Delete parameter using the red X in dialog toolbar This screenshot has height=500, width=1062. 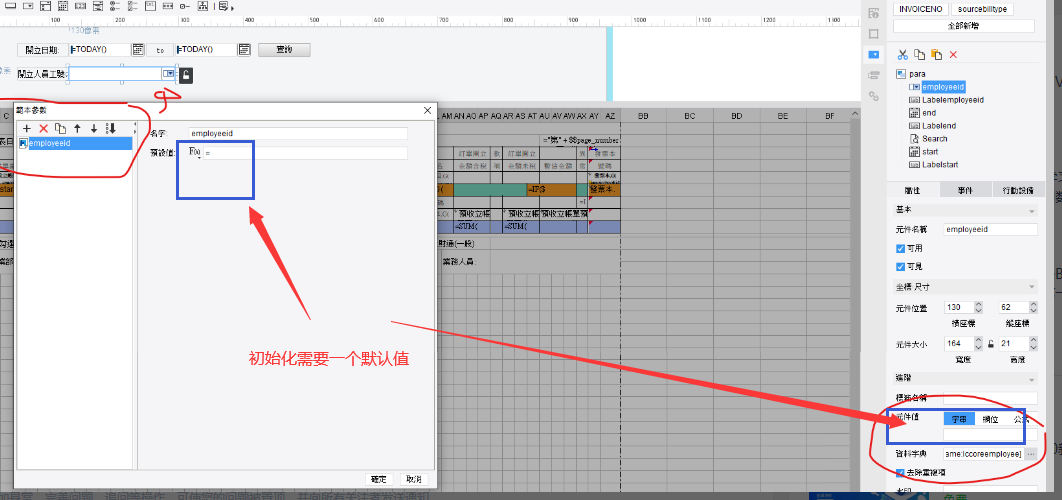[x=43, y=129]
